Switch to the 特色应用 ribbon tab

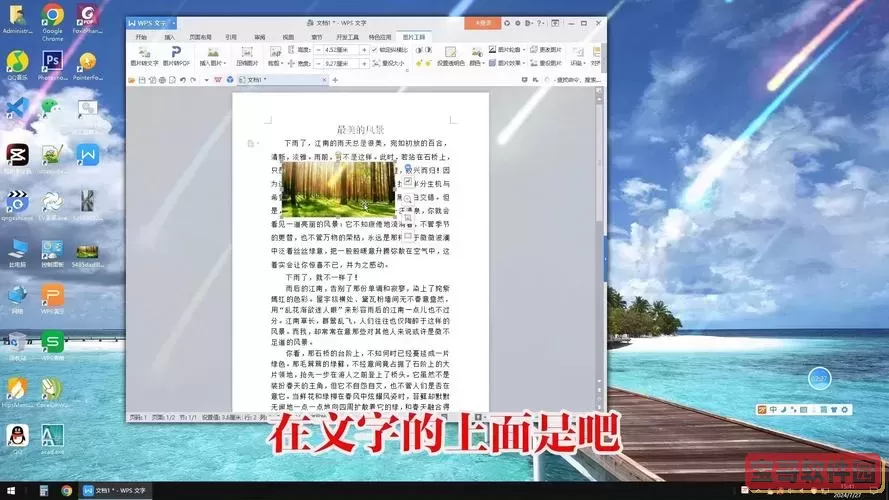tap(380, 37)
